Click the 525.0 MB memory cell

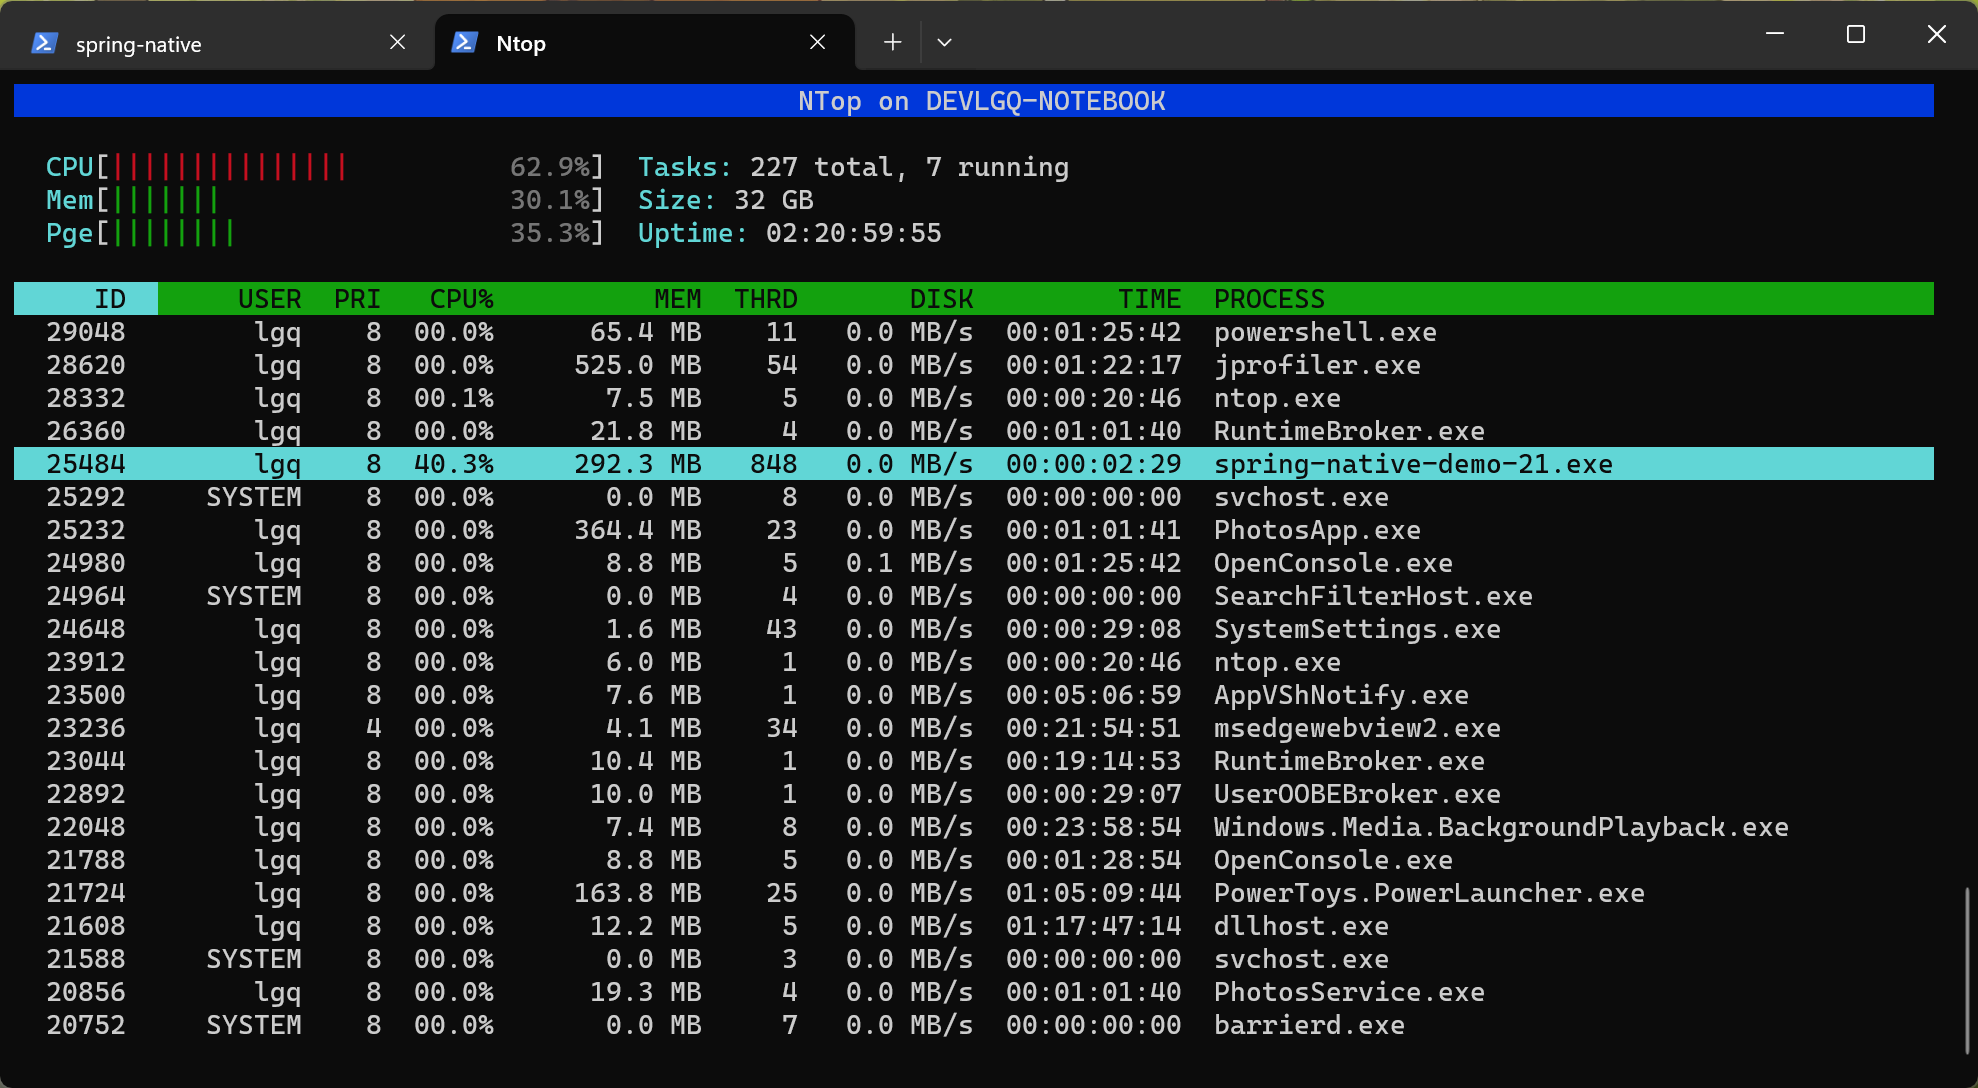pyautogui.click(x=638, y=365)
